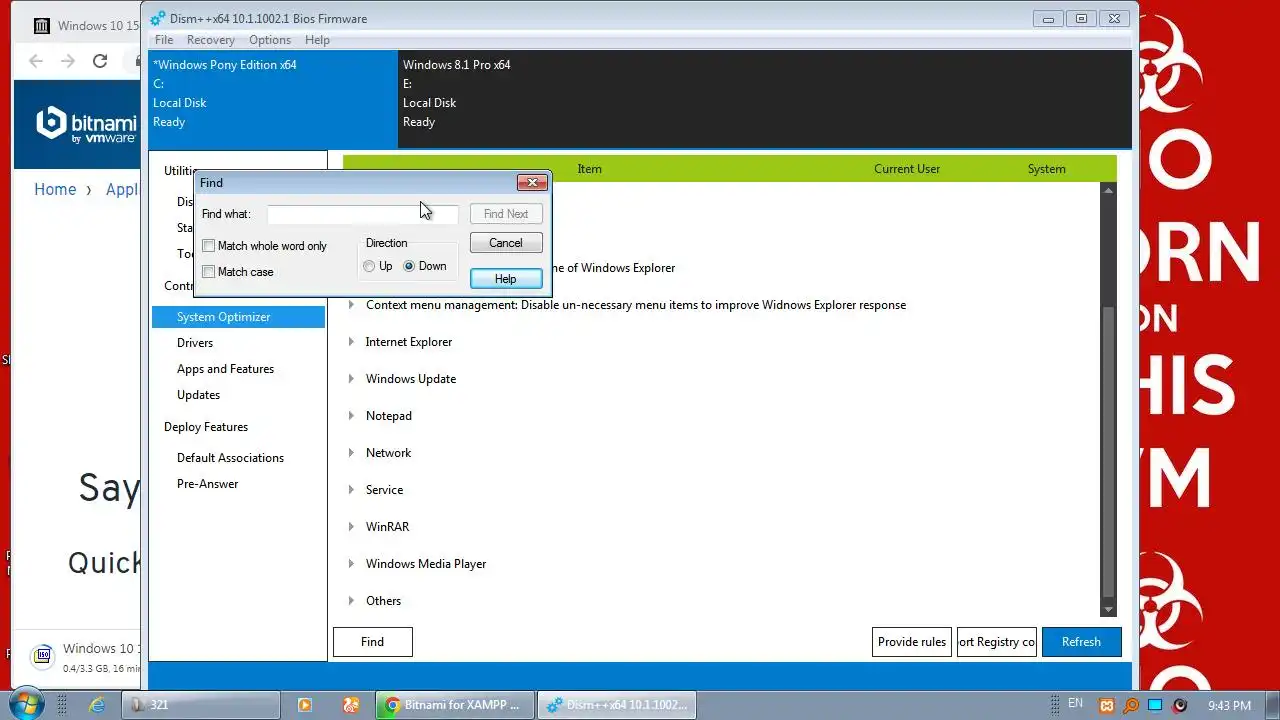
Task: Click the scrollbar up arrow
Action: coord(1108,190)
